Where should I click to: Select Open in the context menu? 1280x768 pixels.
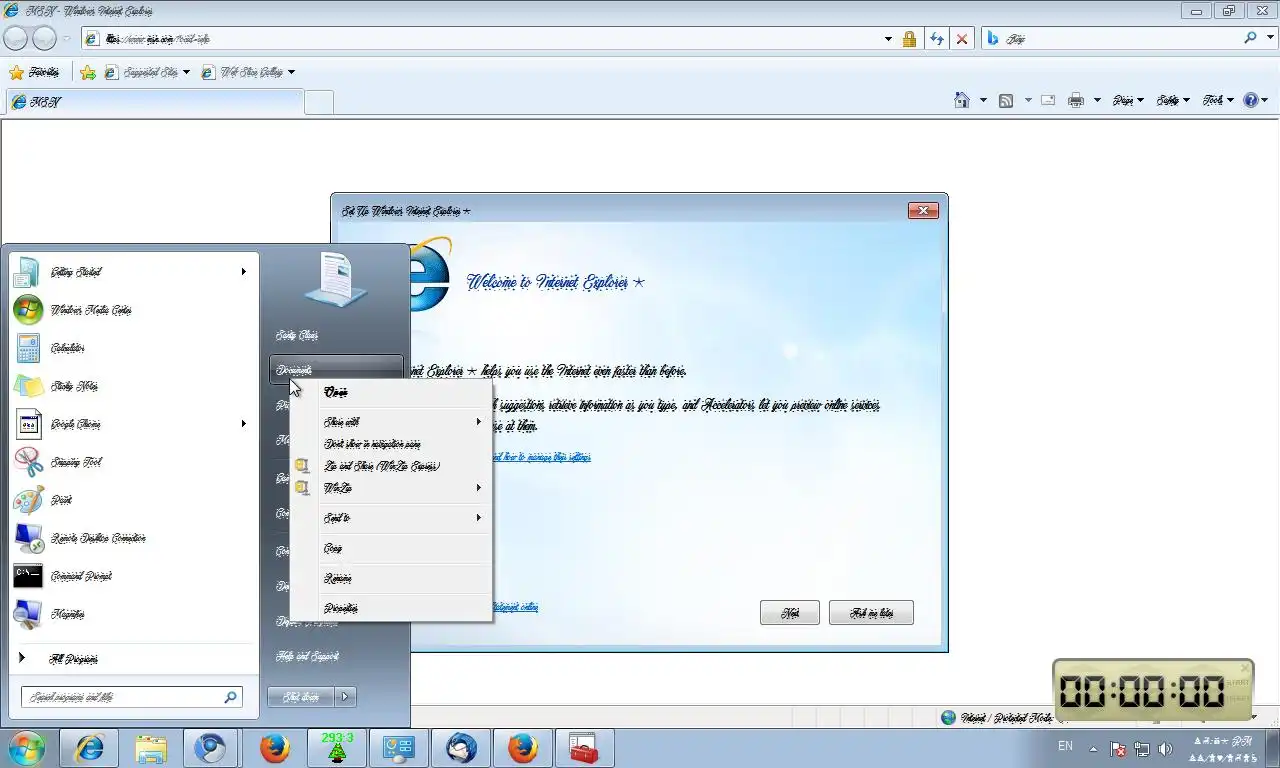click(x=391, y=392)
